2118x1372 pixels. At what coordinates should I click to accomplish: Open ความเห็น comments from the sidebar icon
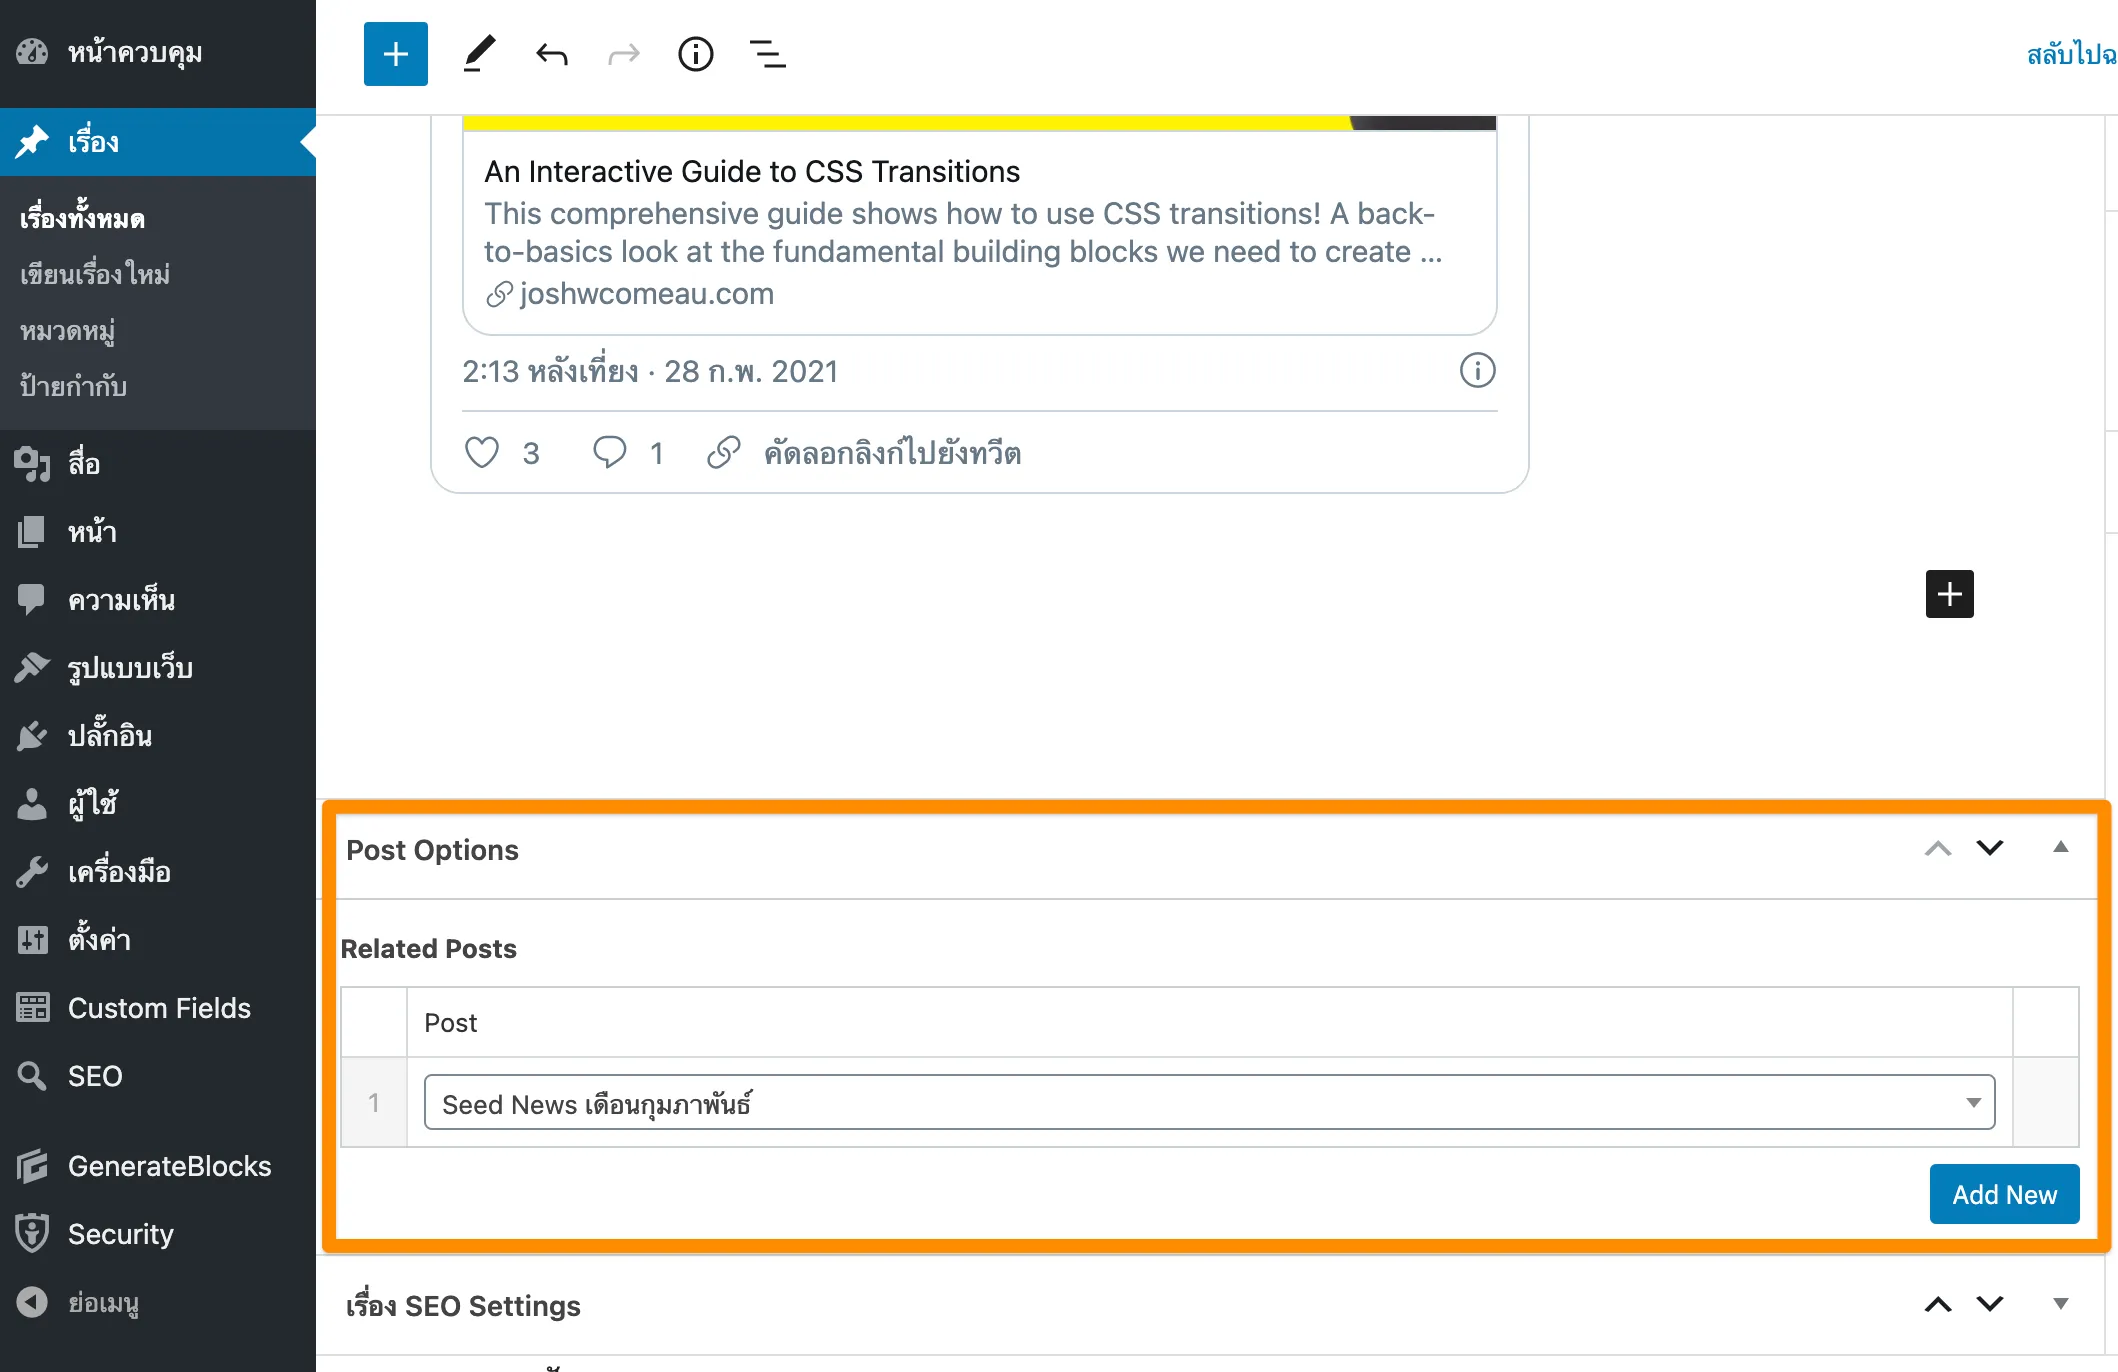(32, 599)
